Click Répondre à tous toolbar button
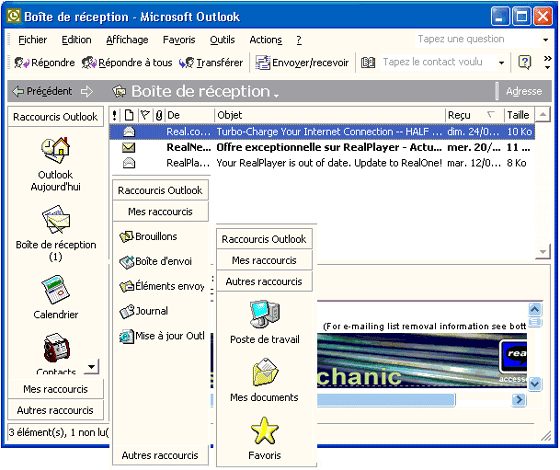560x470 pixels. (x=127, y=62)
